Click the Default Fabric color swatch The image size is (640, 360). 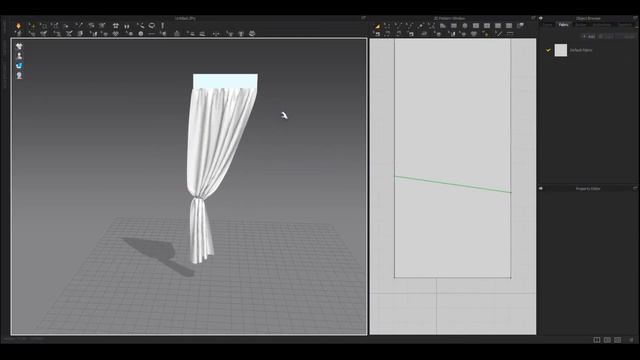click(x=561, y=50)
